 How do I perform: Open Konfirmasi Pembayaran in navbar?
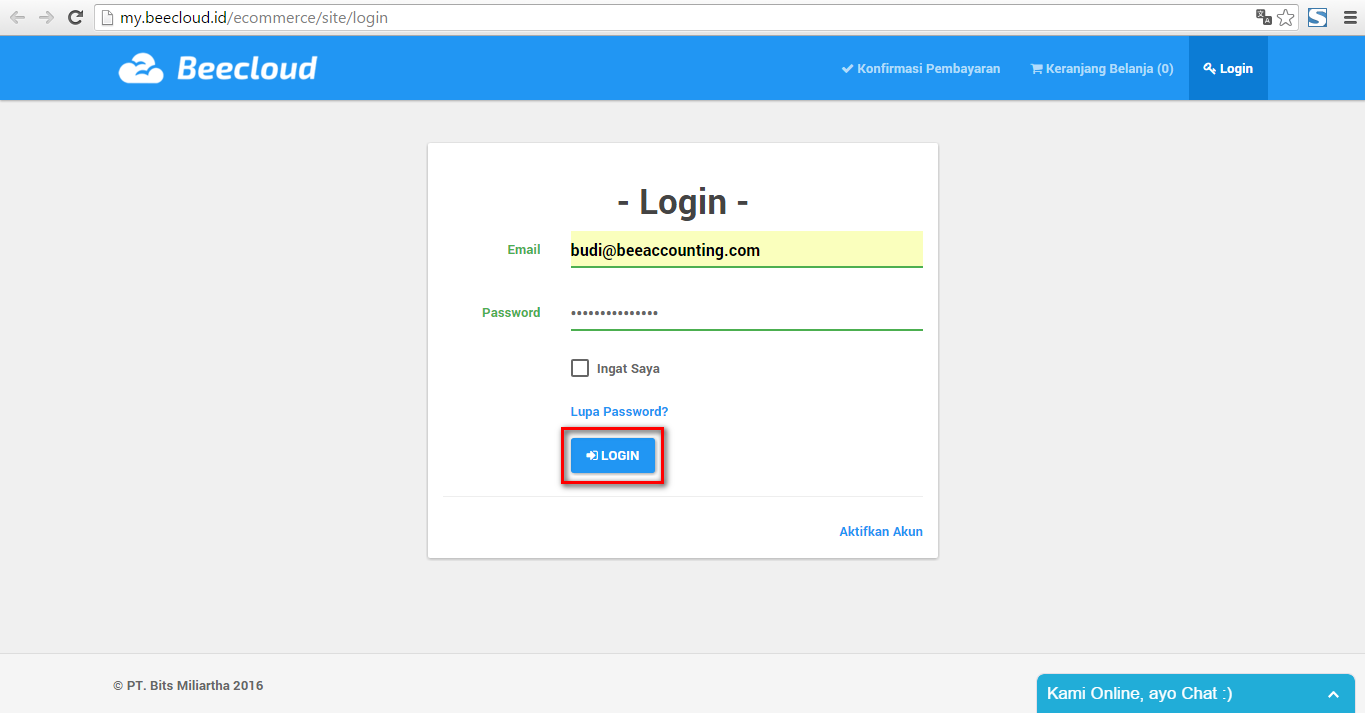tap(921, 69)
